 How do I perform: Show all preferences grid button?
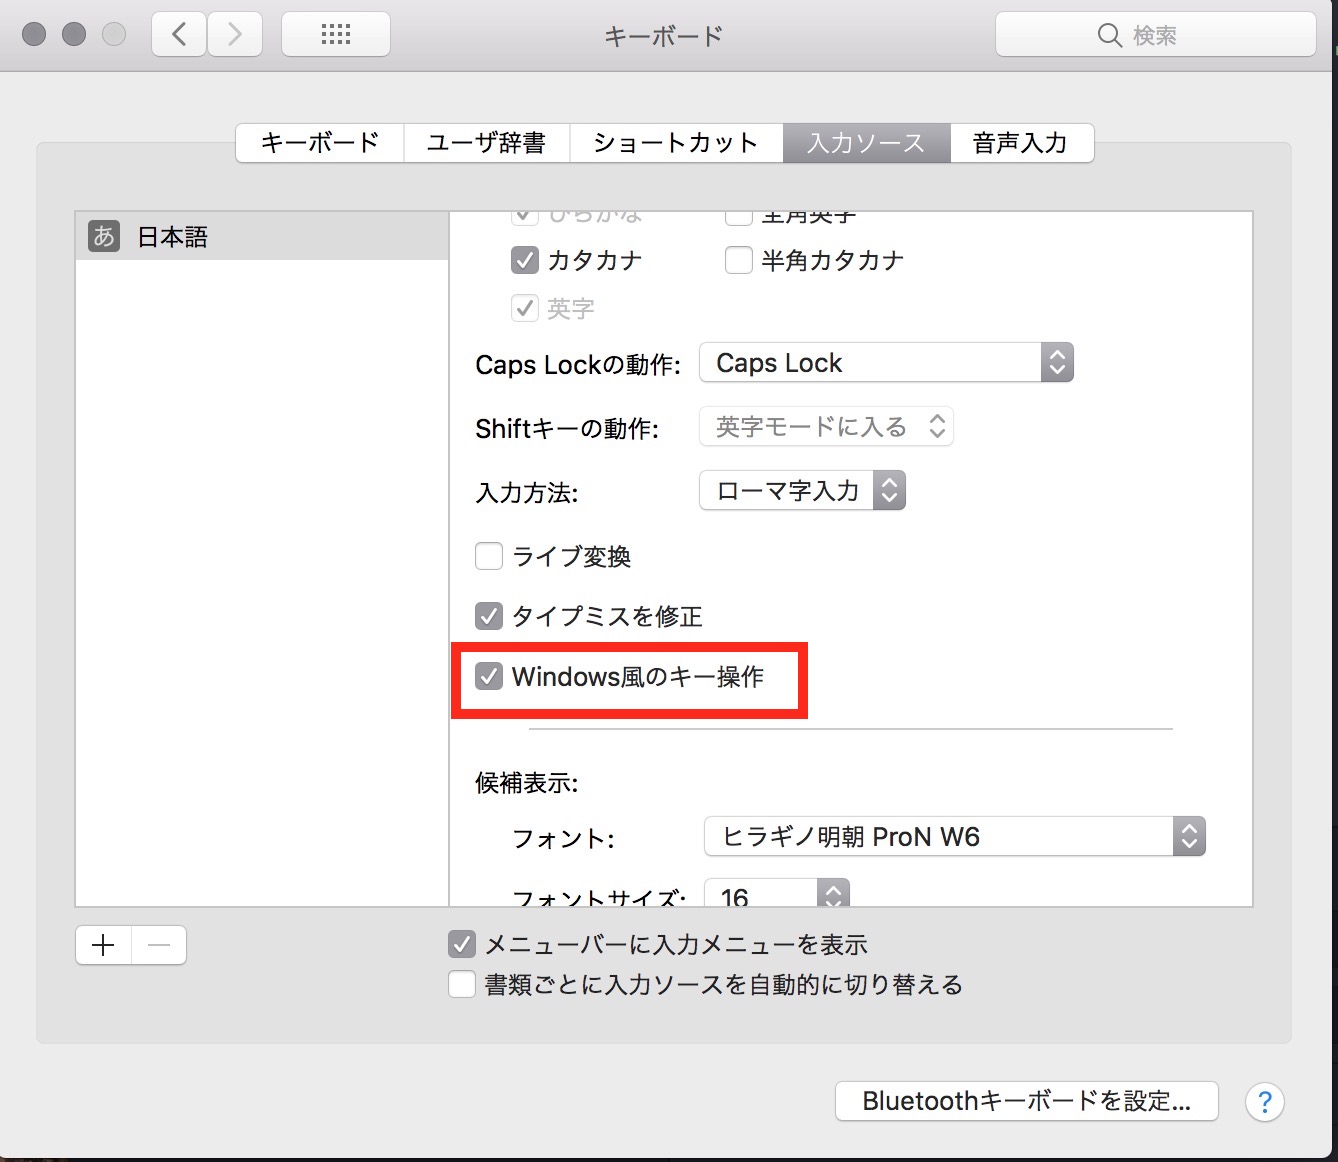[336, 35]
